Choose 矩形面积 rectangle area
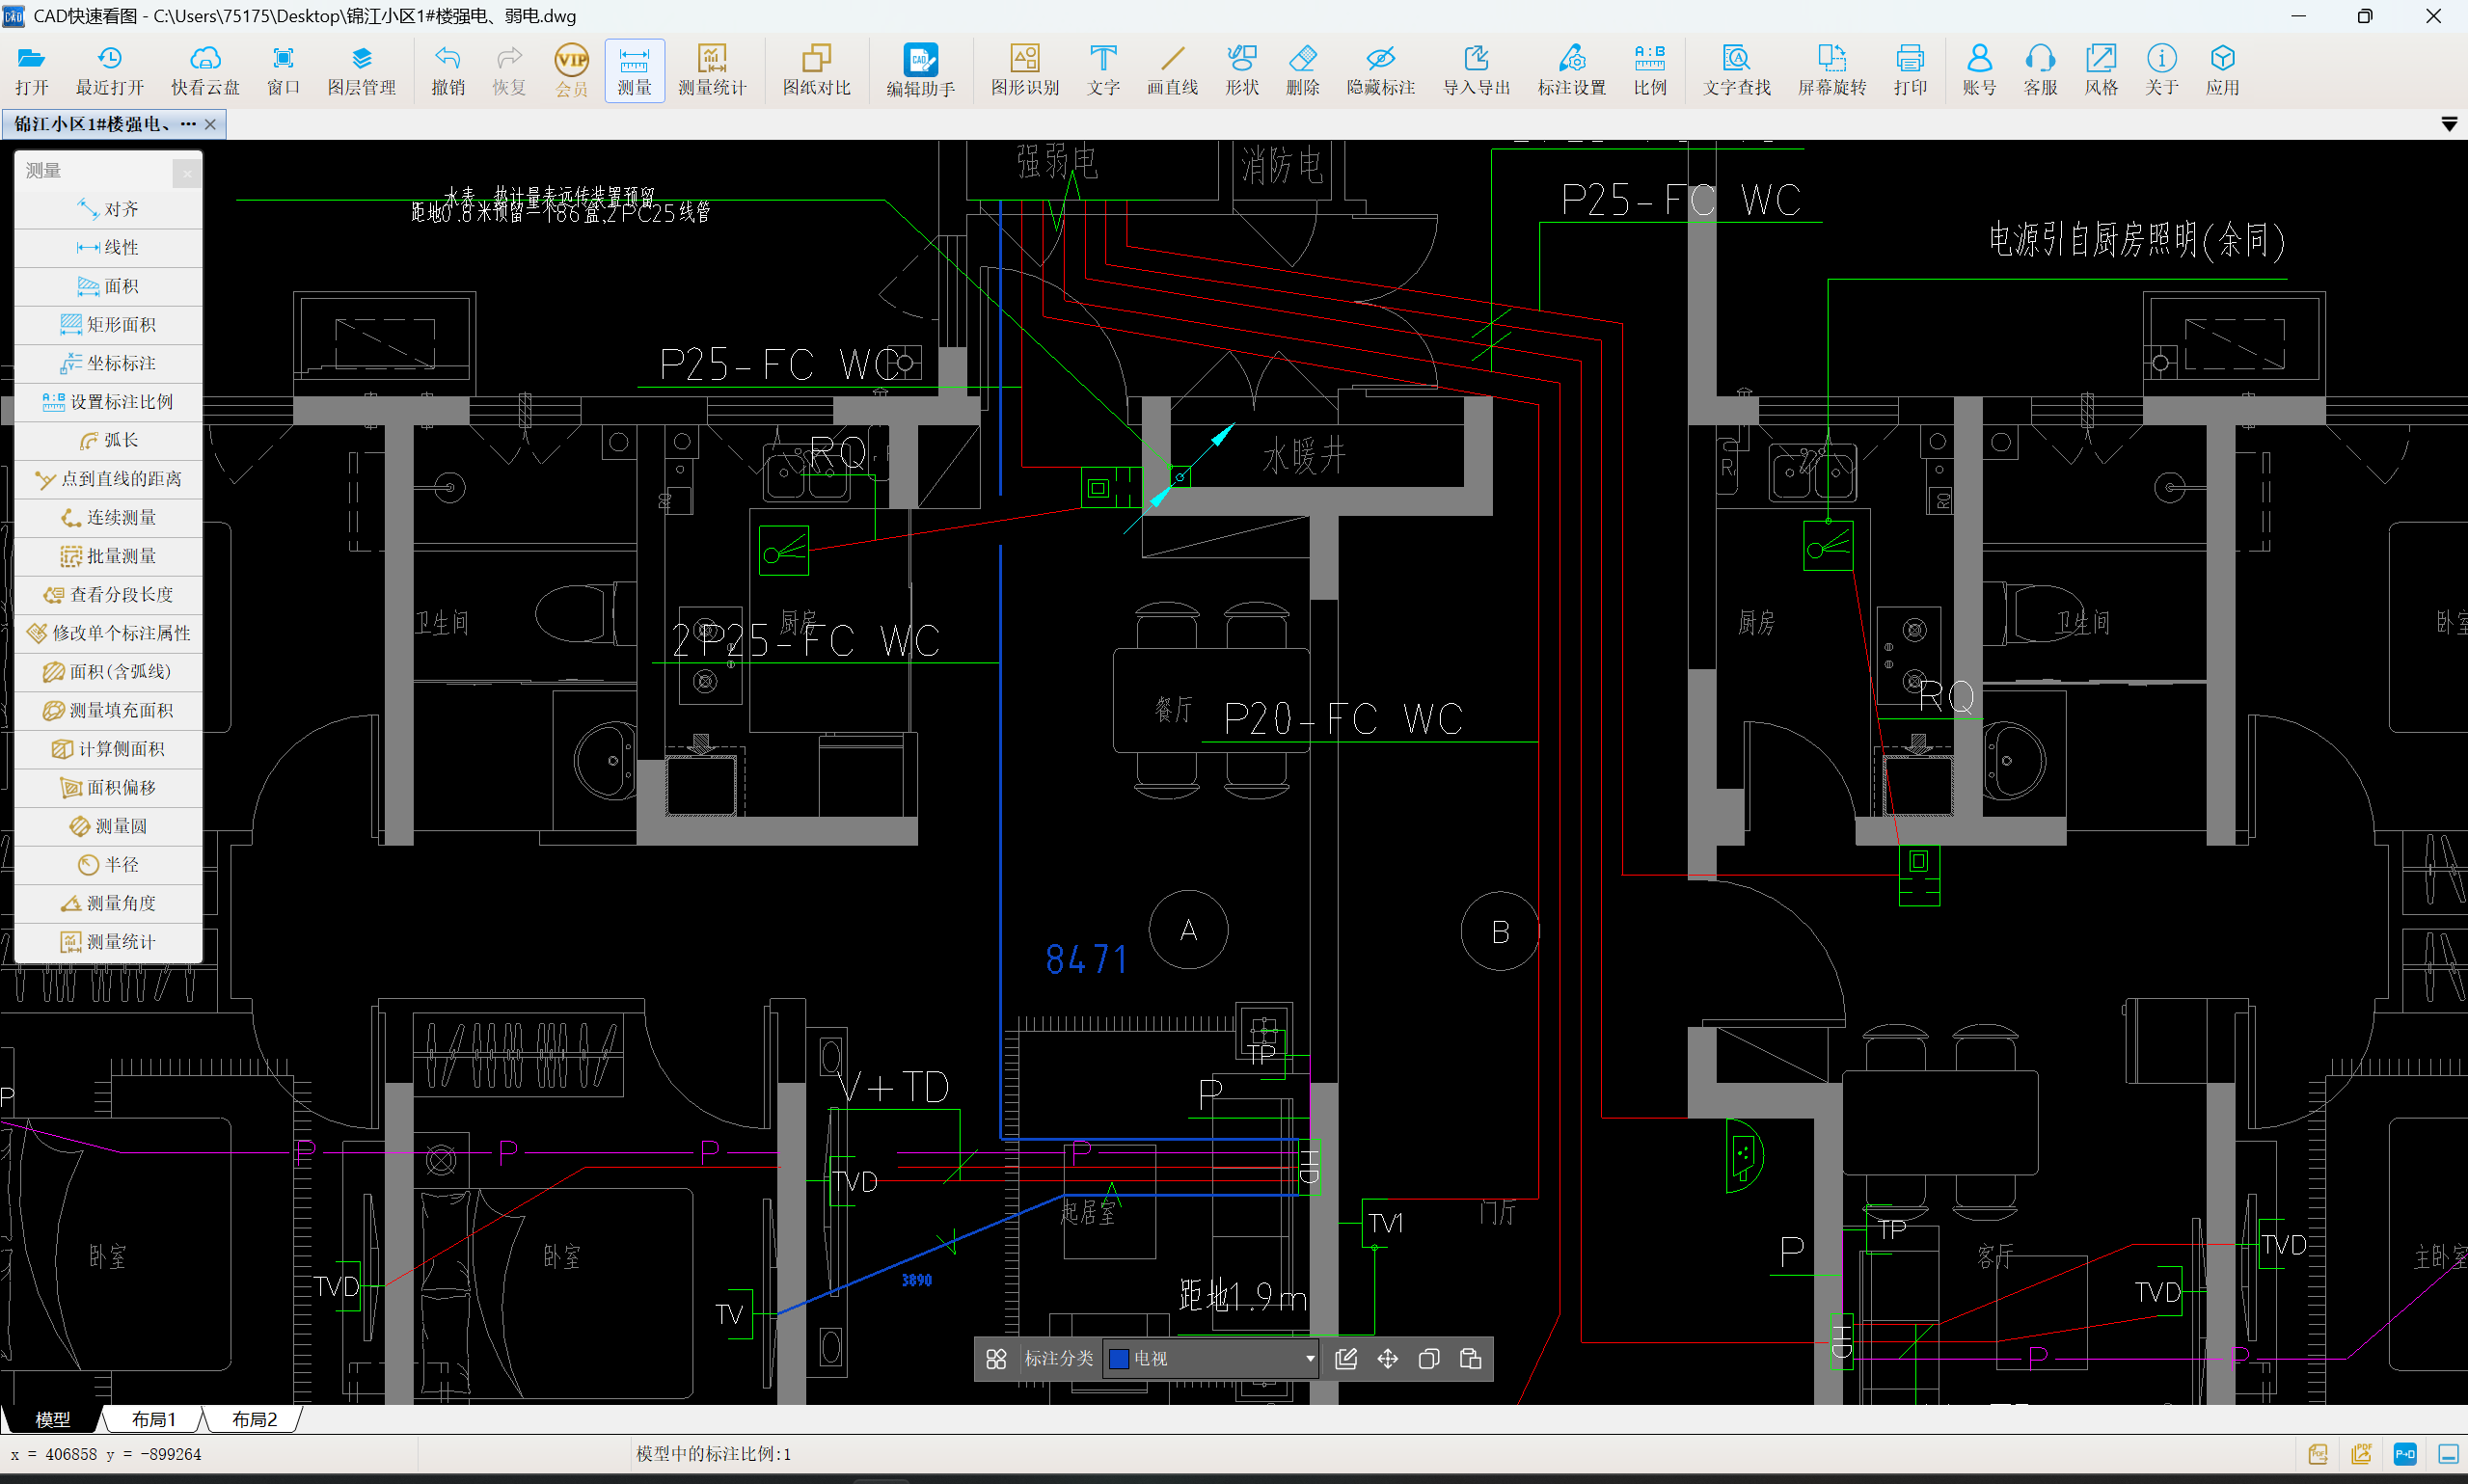This screenshot has height=1484, width=2468. [x=108, y=325]
